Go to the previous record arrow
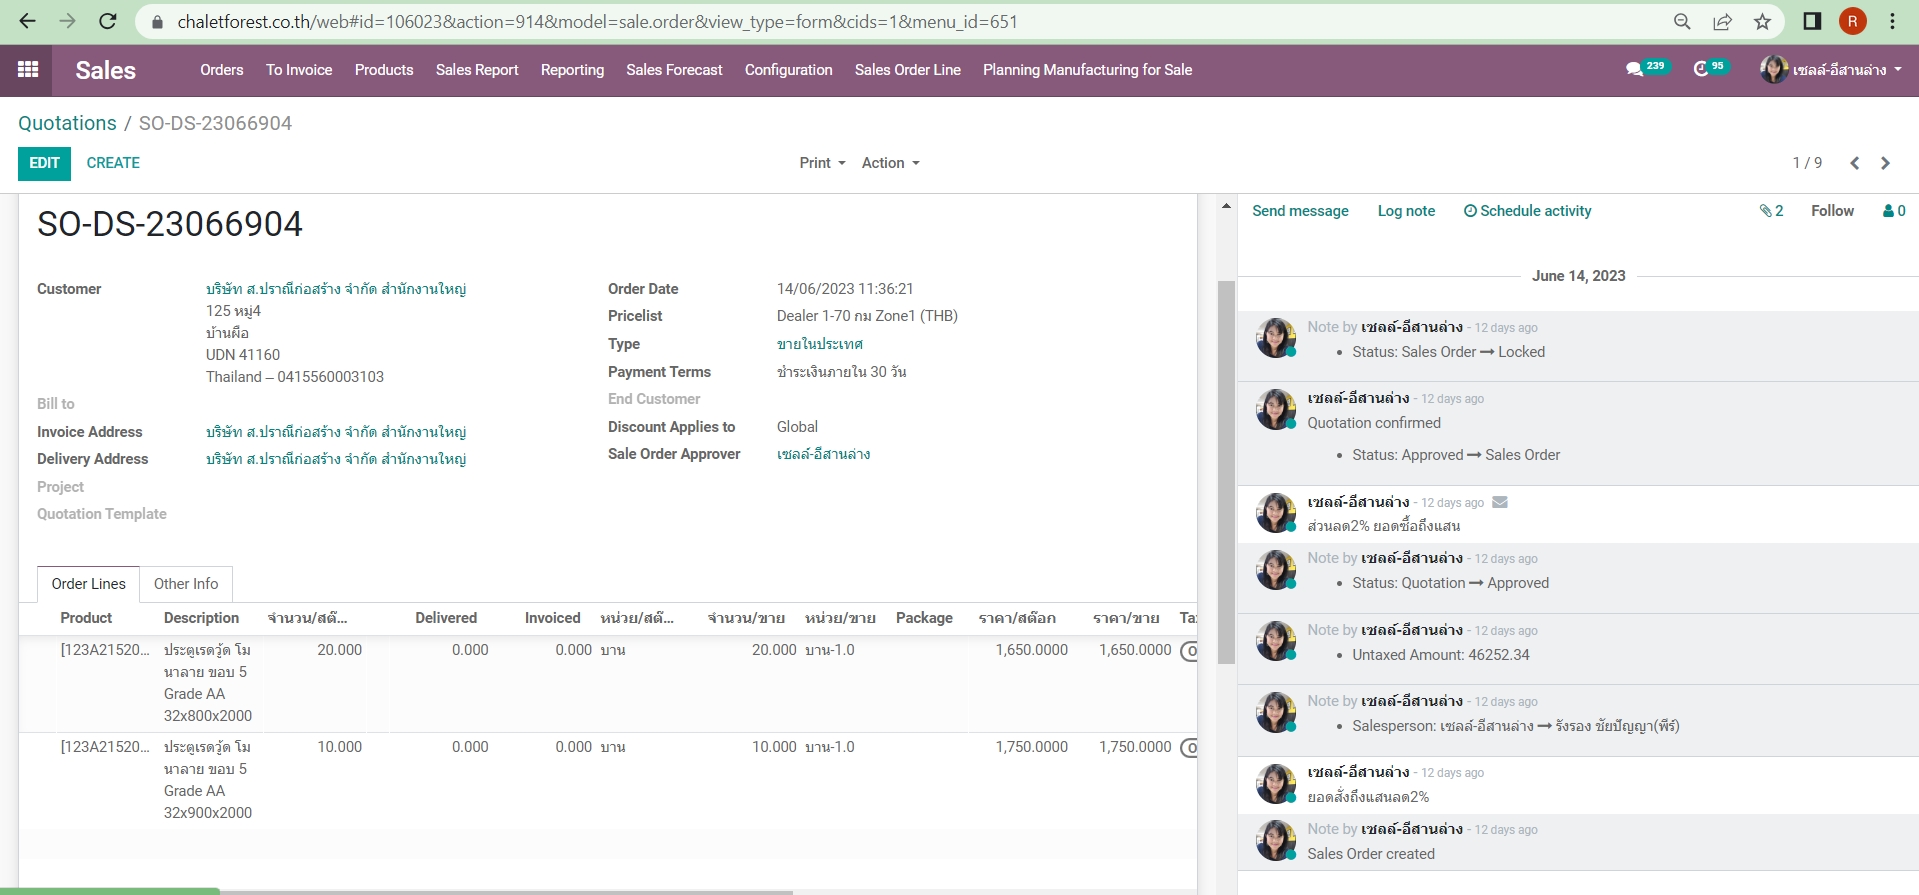The width and height of the screenshot is (1919, 895). pyautogui.click(x=1854, y=163)
